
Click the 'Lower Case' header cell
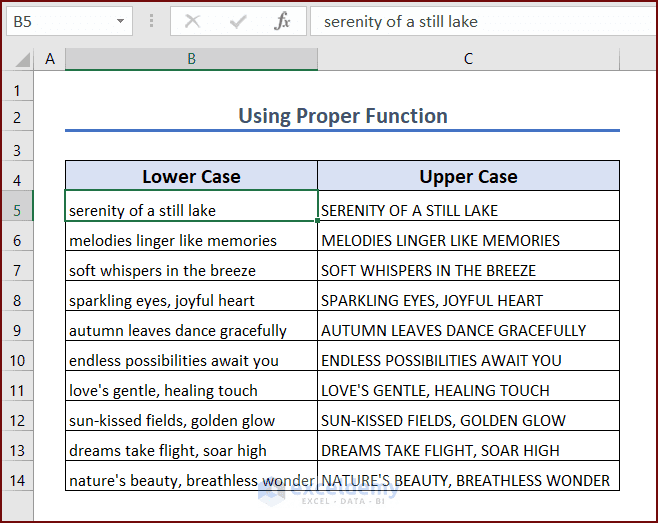pyautogui.click(x=191, y=176)
